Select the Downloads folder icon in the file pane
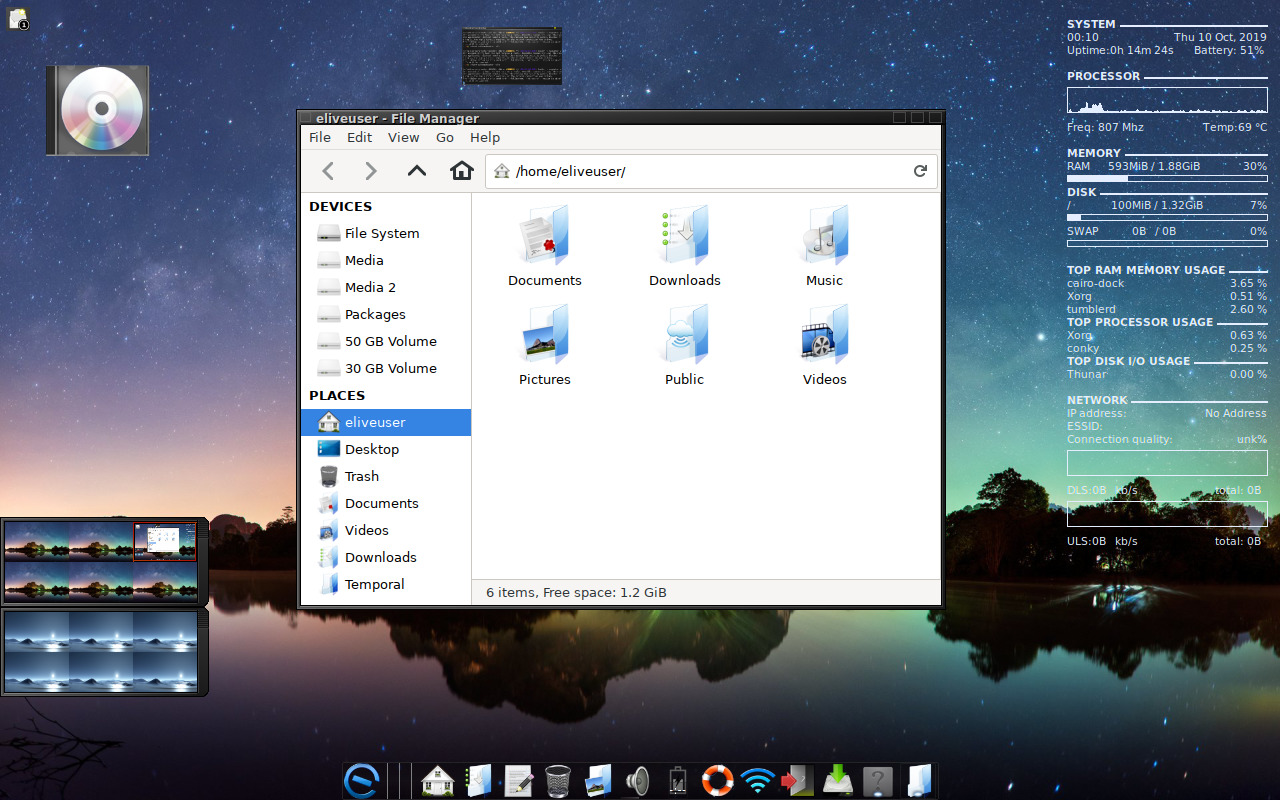The width and height of the screenshot is (1280, 800). tap(685, 236)
